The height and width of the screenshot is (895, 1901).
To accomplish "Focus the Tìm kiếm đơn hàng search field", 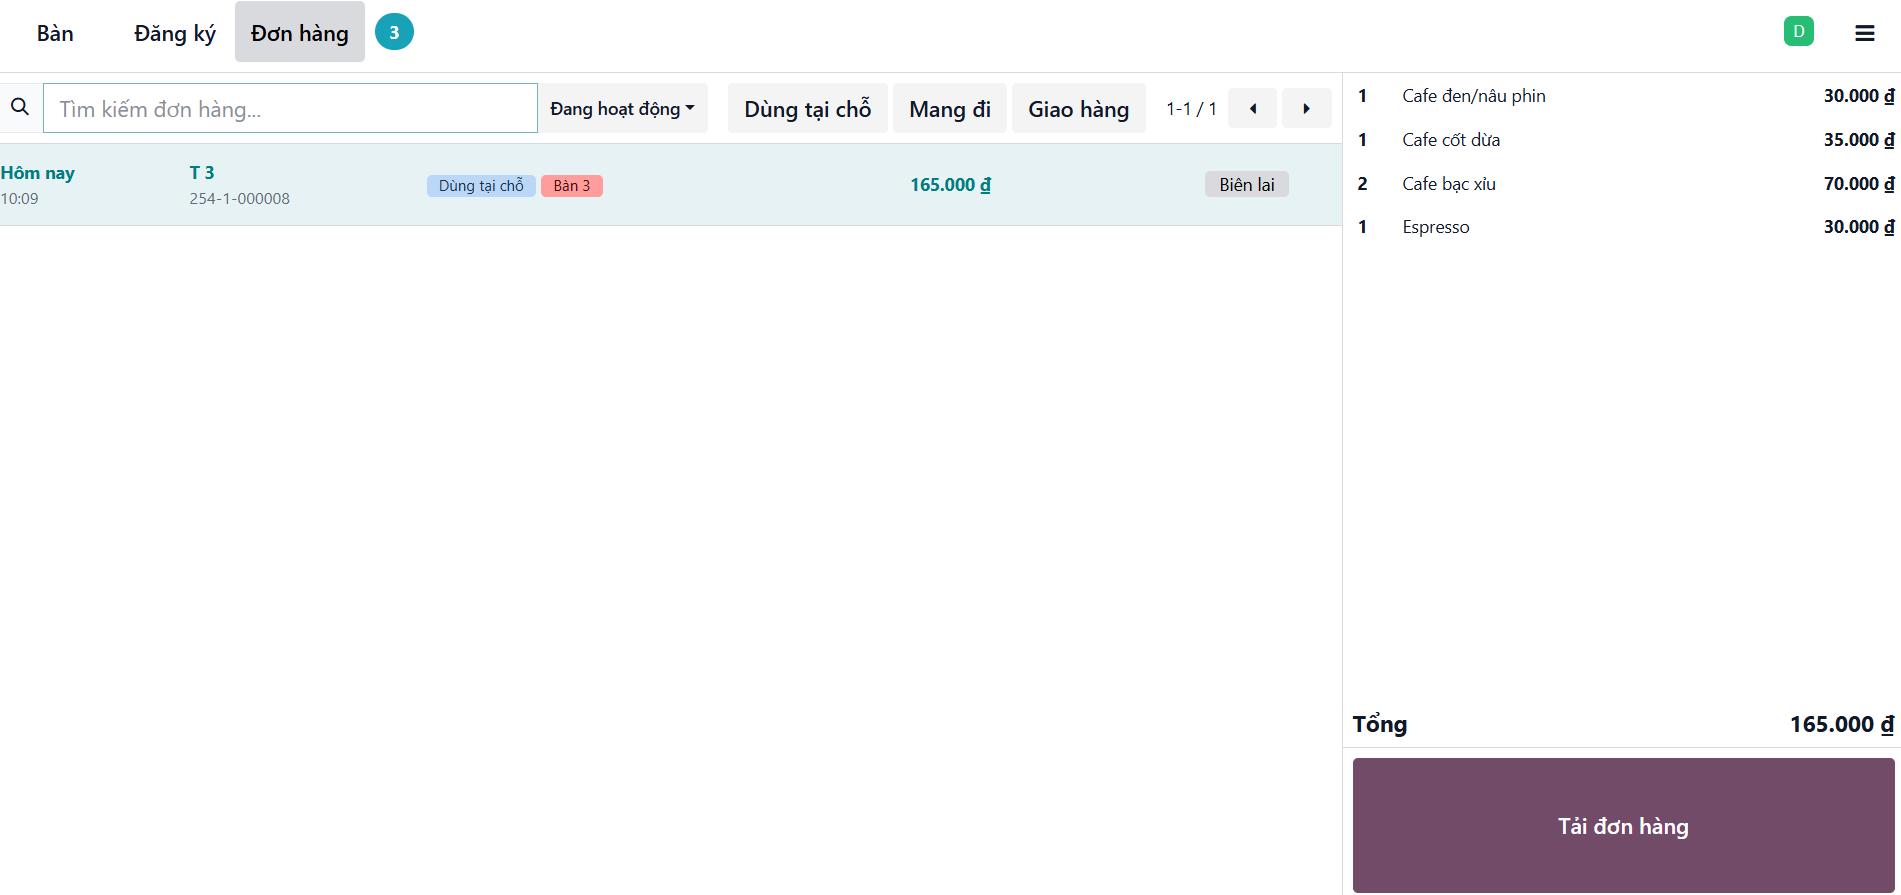I will tap(290, 109).
